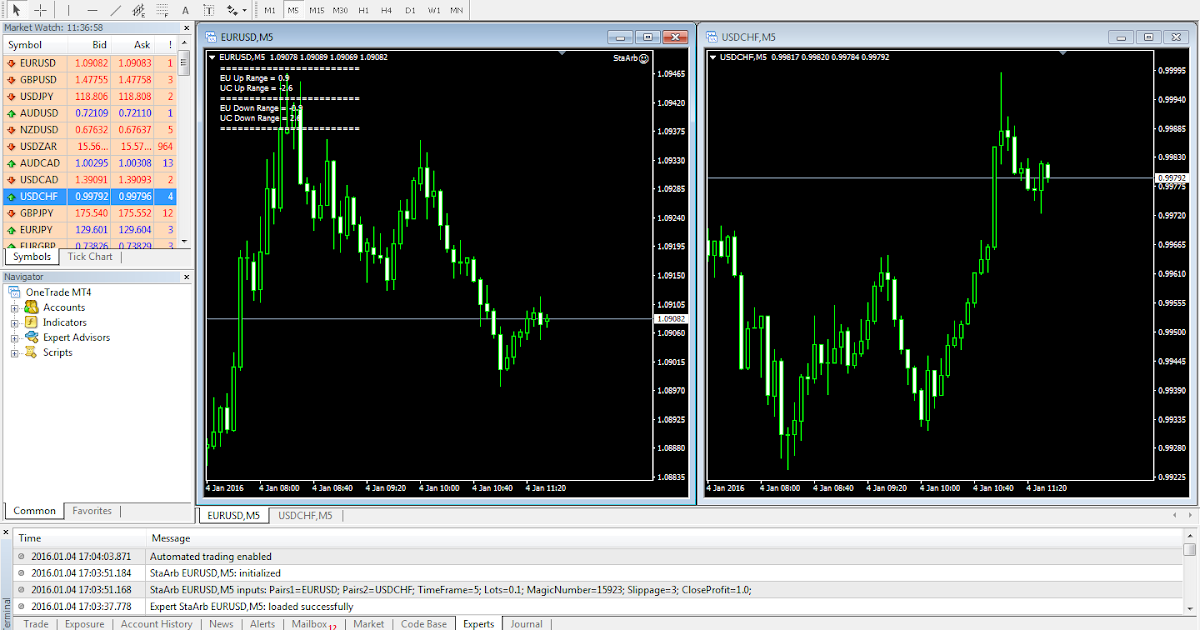Viewport: 1200px width, 630px height.
Task: Switch chart to M15 timeframe
Action: point(316,10)
